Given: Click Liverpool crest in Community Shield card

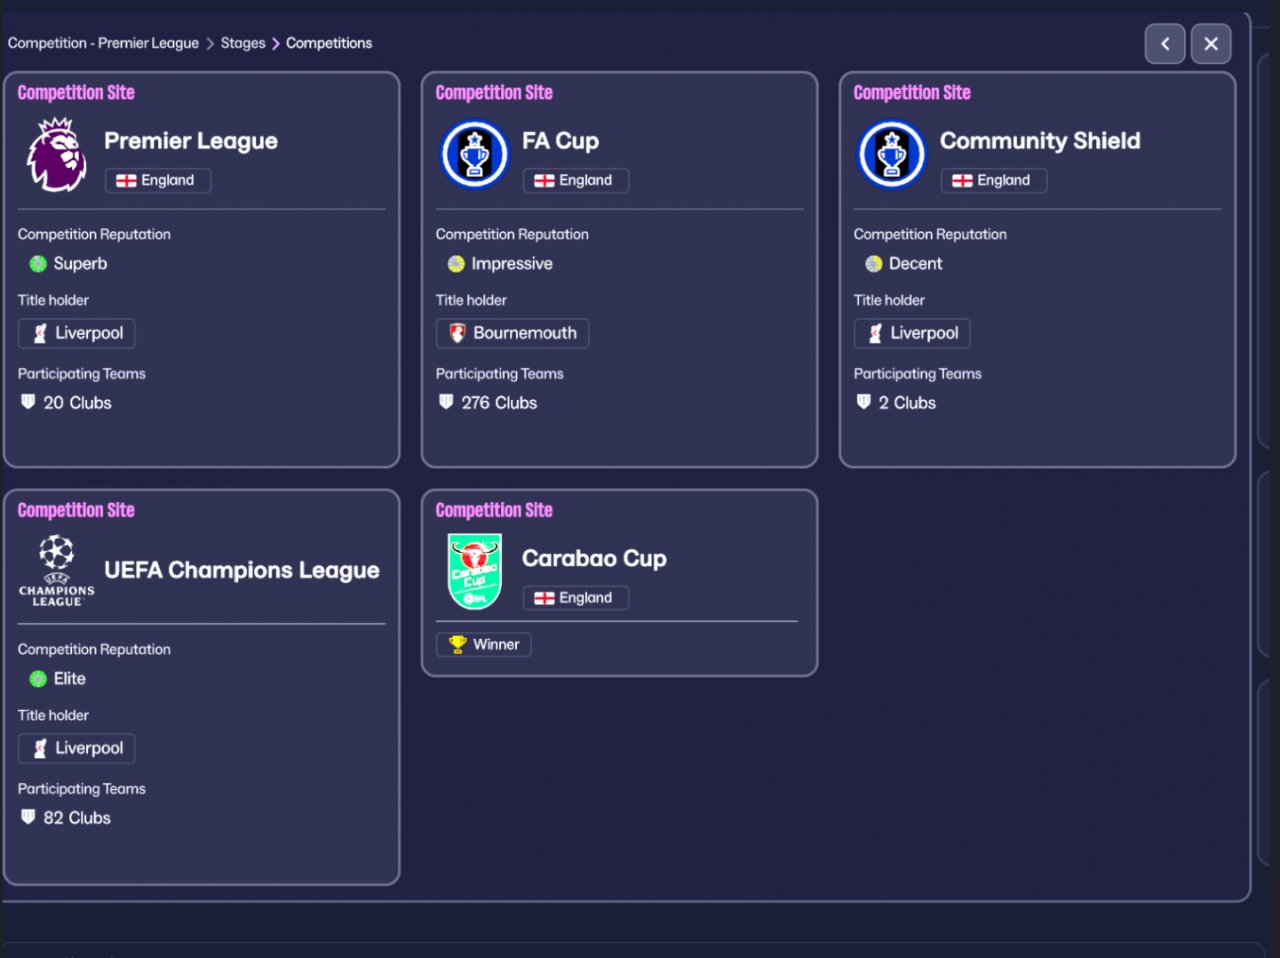Looking at the screenshot, I should click(875, 333).
